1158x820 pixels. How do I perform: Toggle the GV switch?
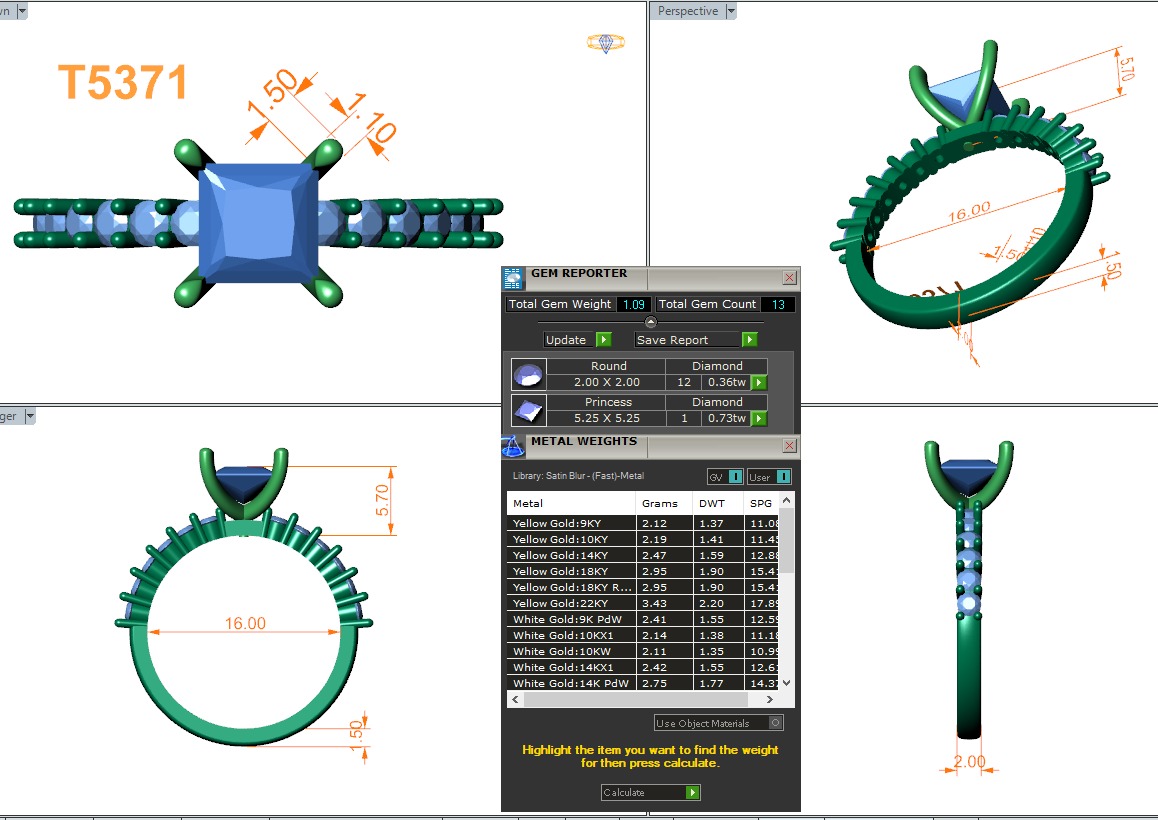(735, 477)
